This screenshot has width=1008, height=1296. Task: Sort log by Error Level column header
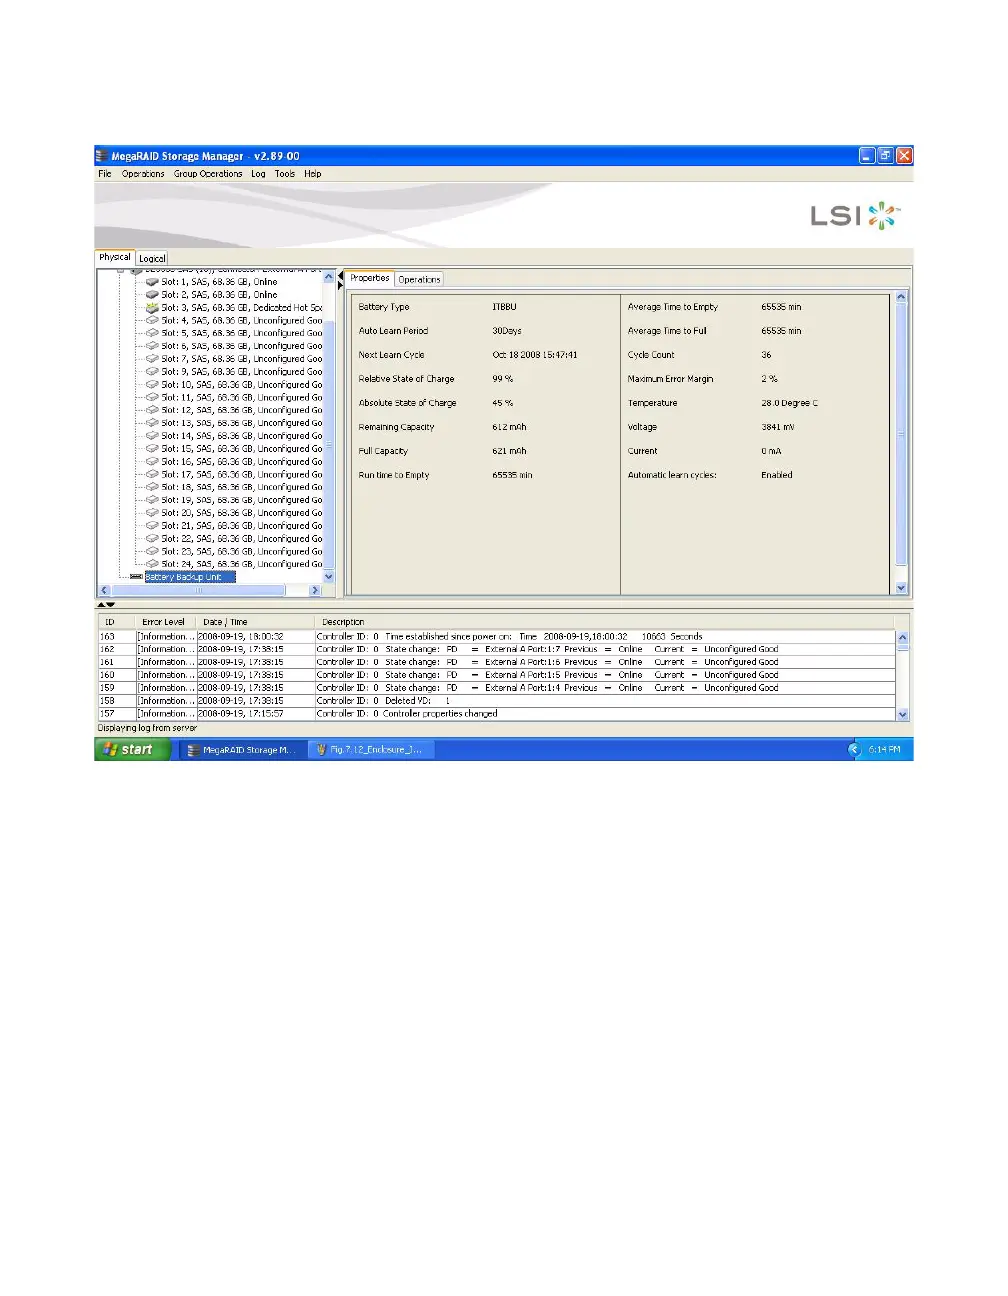[x=164, y=622]
